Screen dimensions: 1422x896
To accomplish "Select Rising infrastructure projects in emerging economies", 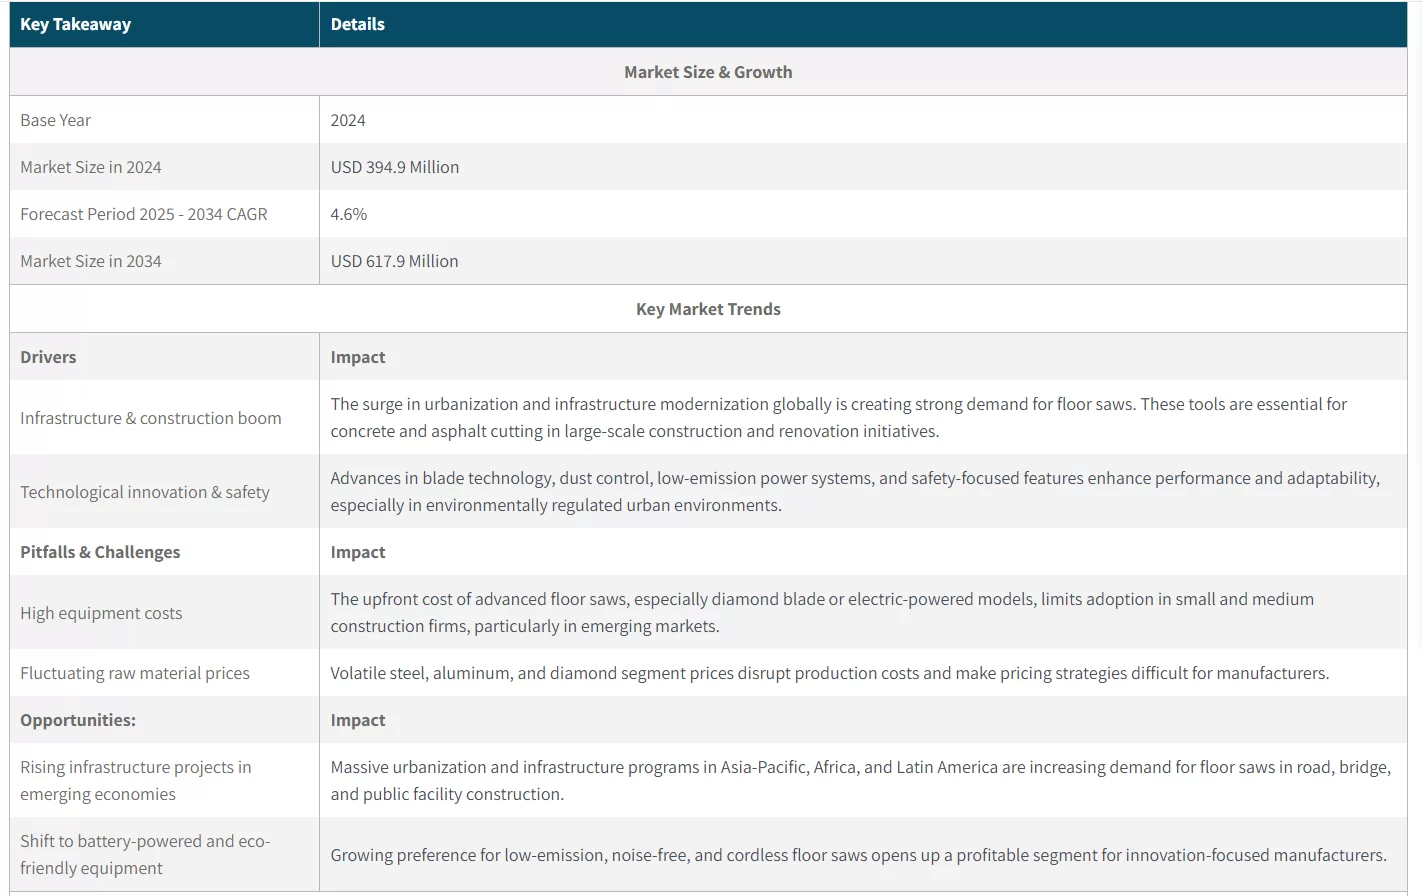I will pos(136,780).
